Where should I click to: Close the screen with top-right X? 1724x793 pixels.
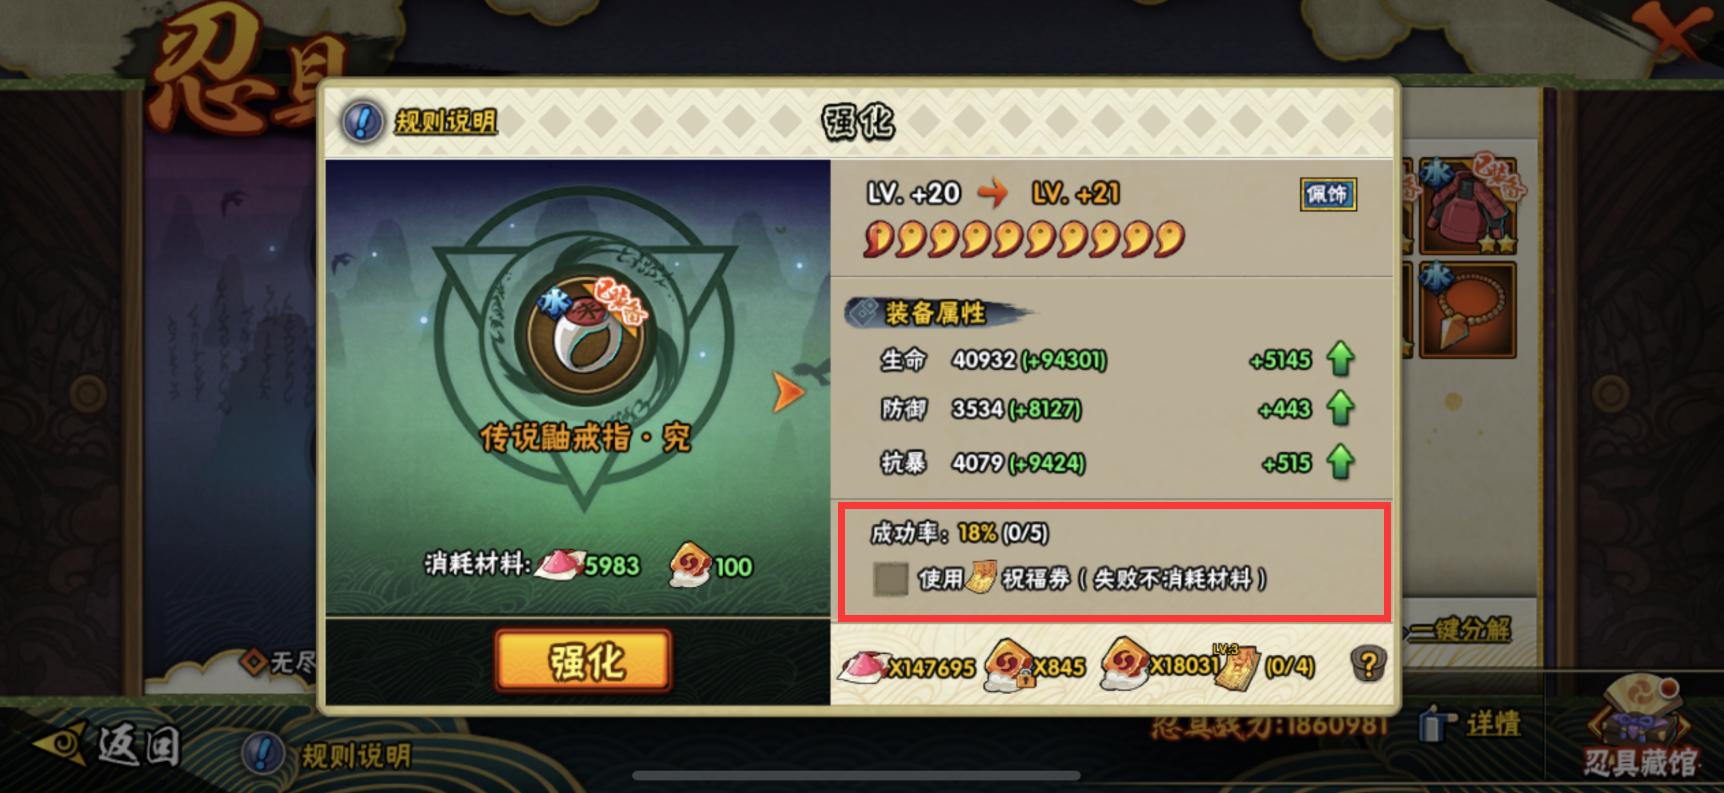(x=1671, y=37)
